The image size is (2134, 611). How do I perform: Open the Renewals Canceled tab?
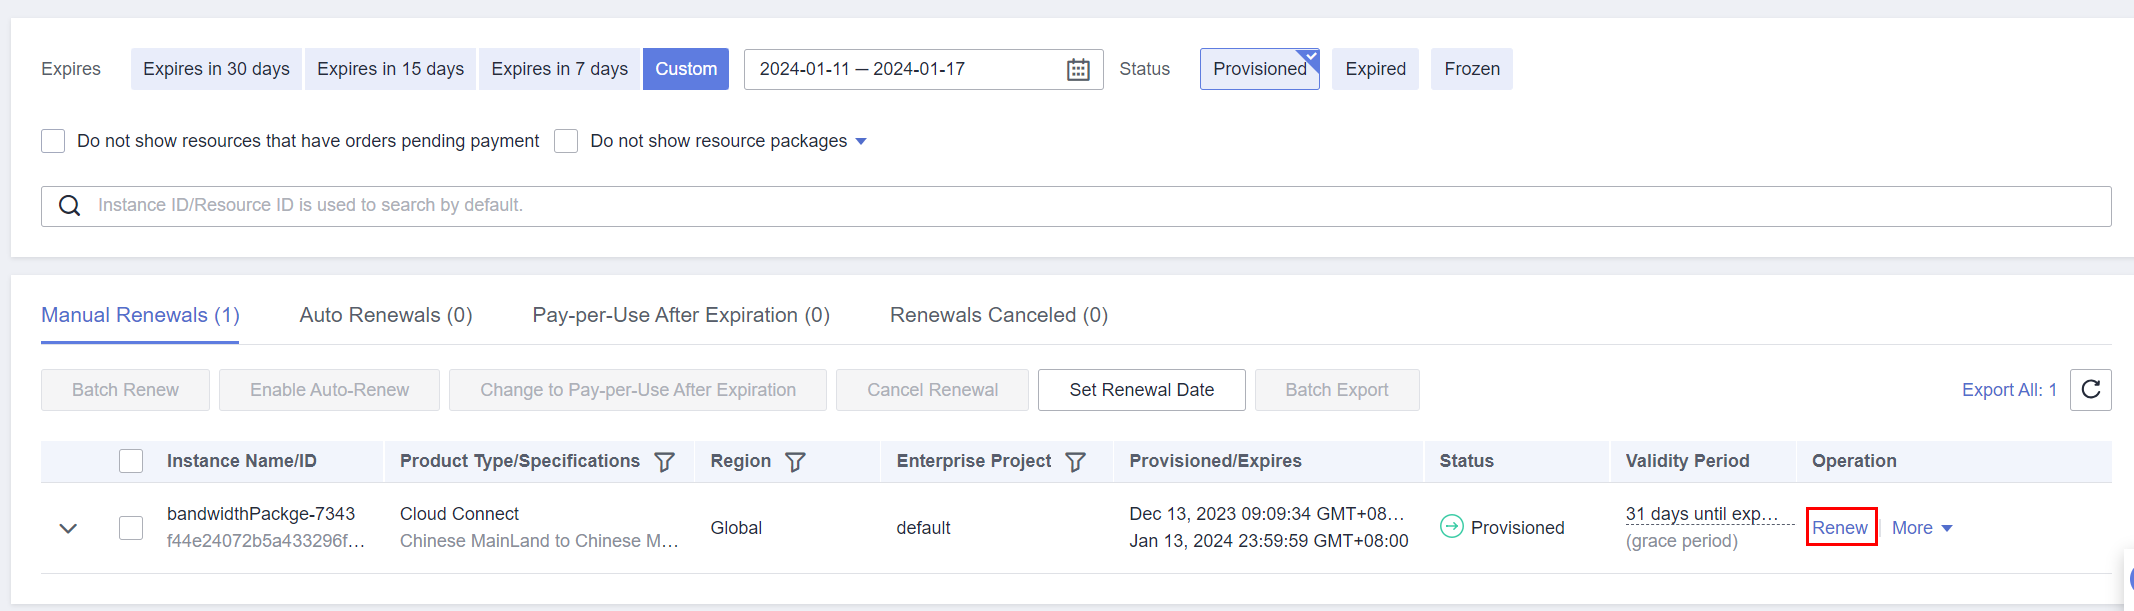coord(998,315)
